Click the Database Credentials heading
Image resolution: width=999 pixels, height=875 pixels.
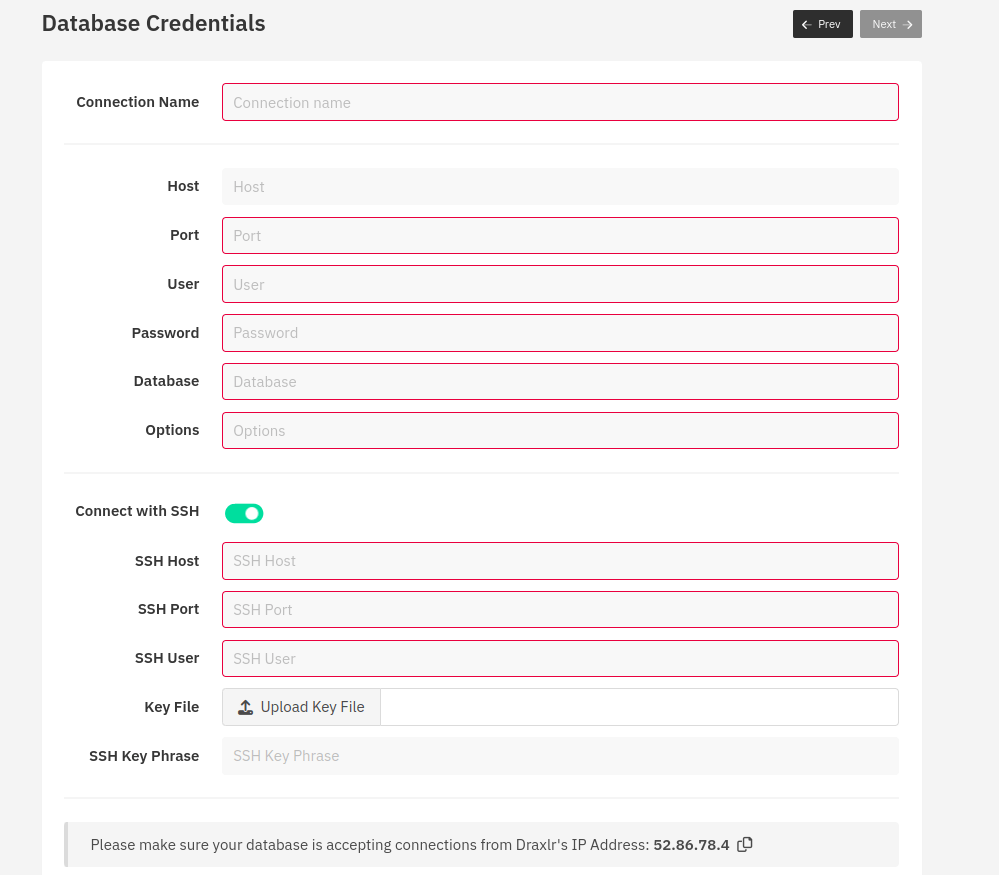coord(154,24)
